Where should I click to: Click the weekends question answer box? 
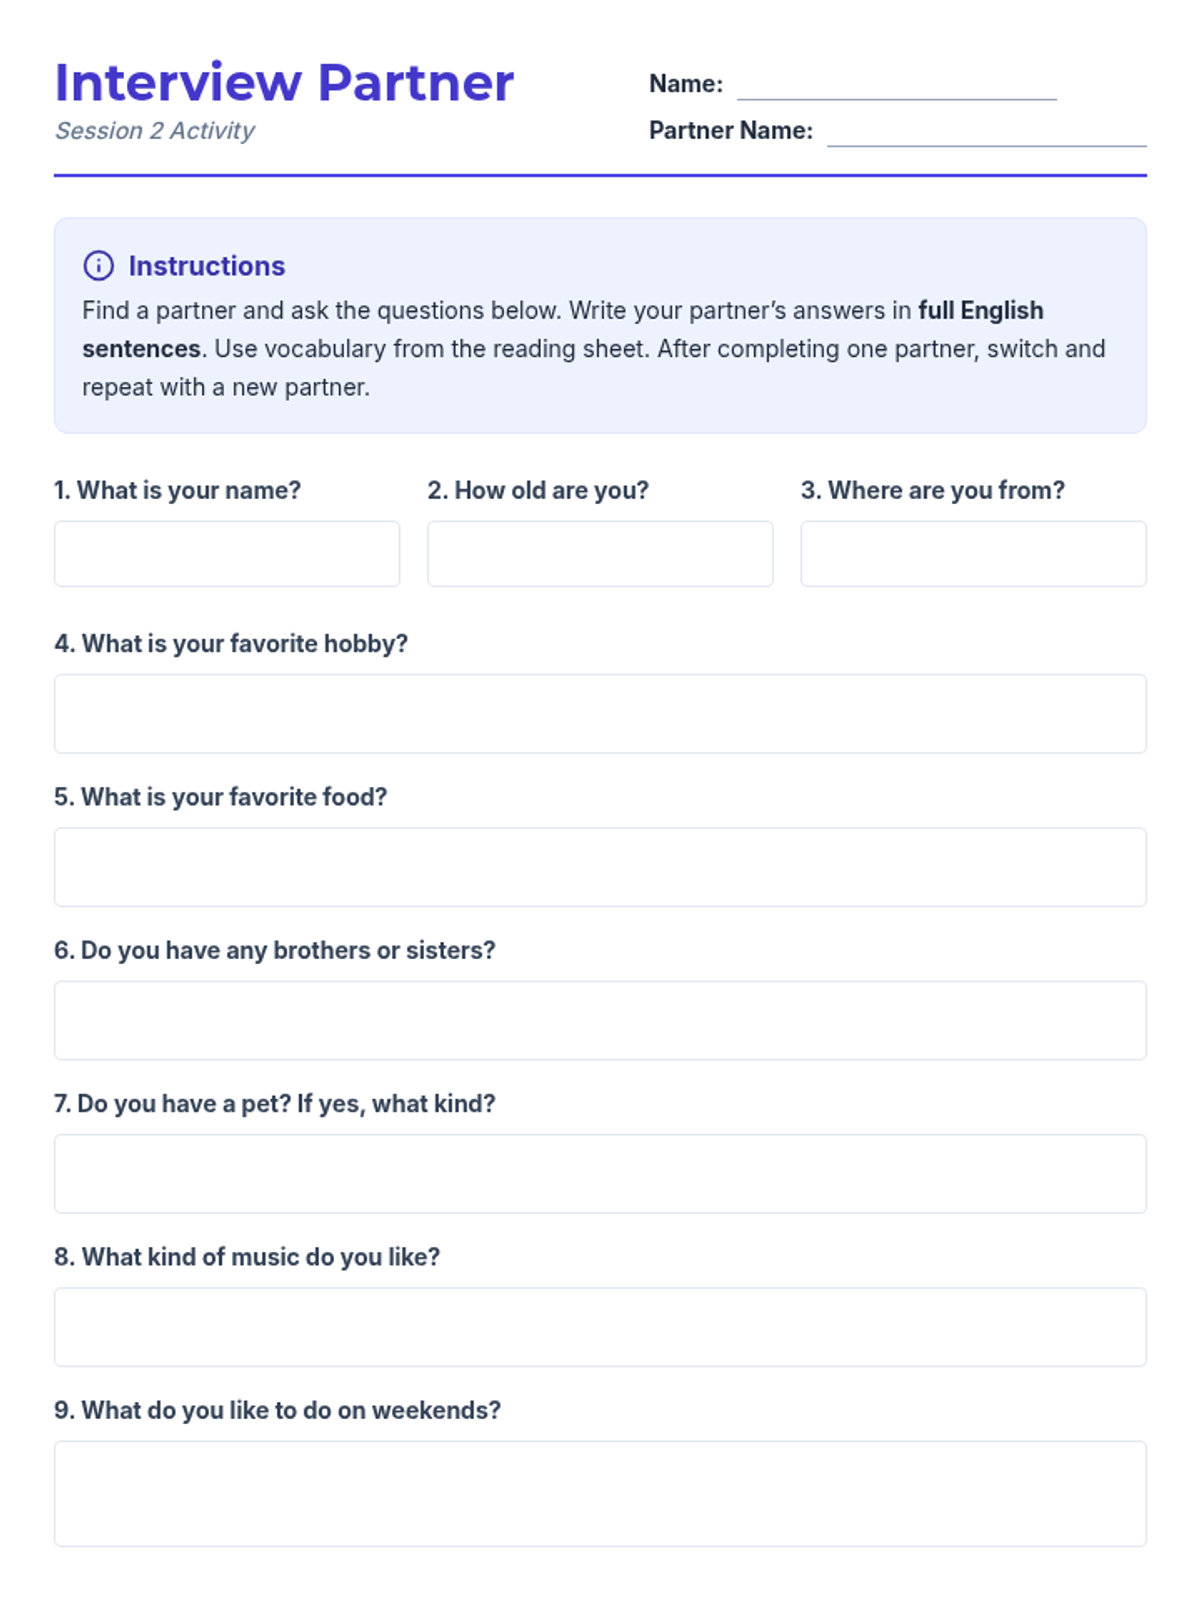coord(600,1494)
